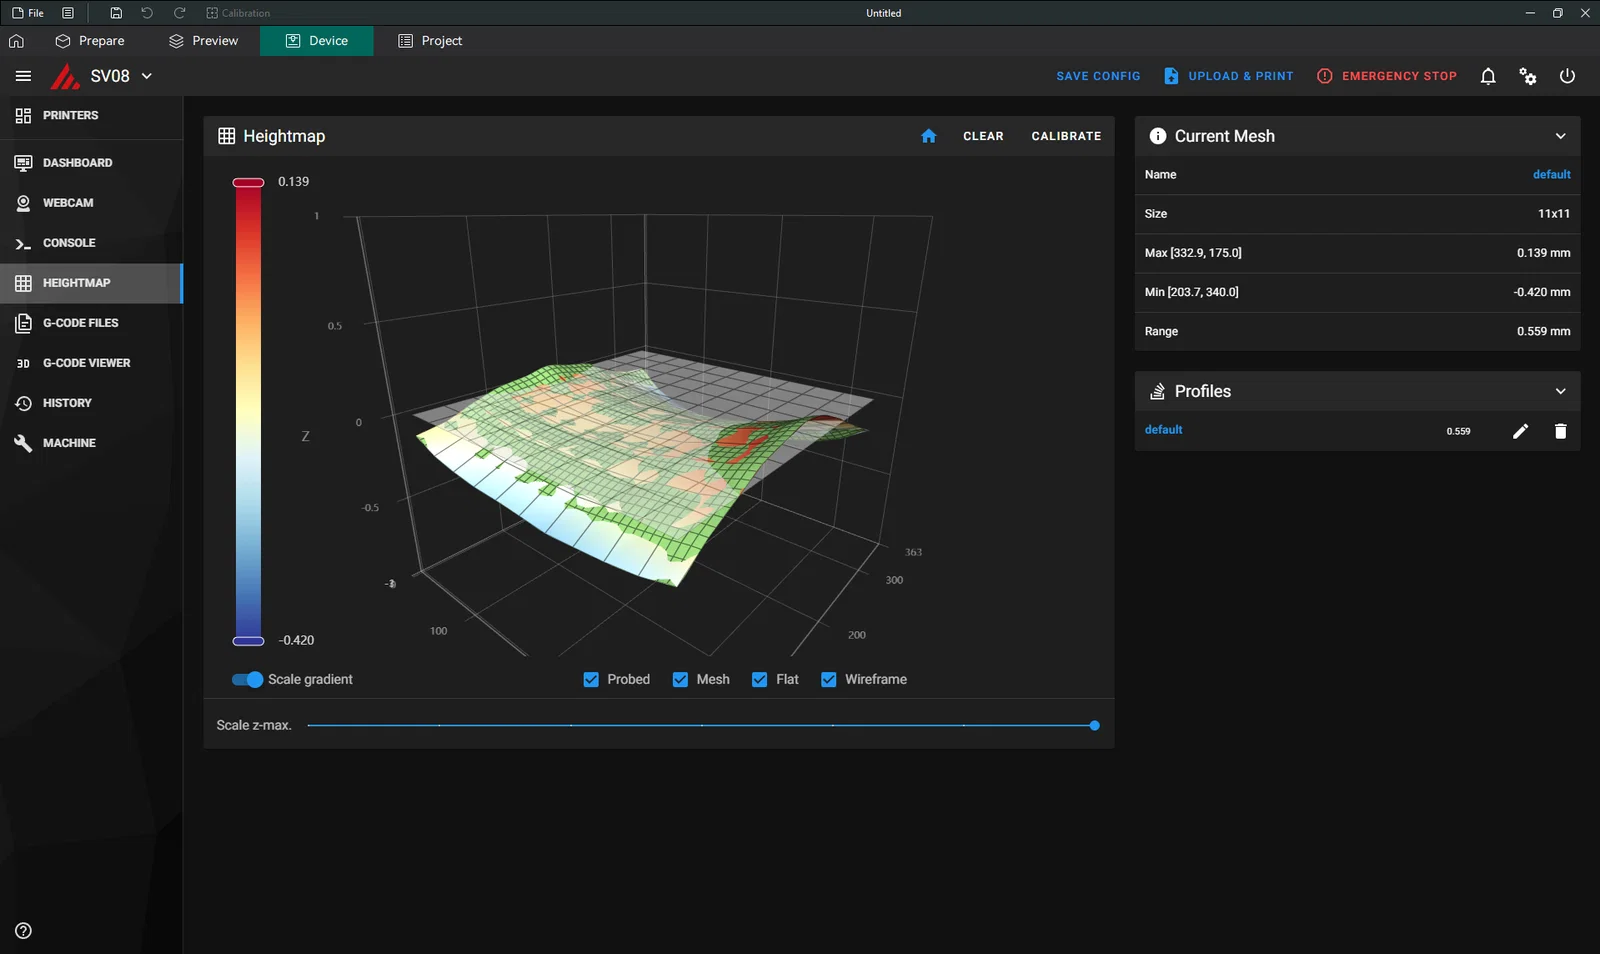Click the Scale z-max slider handle

(x=1094, y=726)
